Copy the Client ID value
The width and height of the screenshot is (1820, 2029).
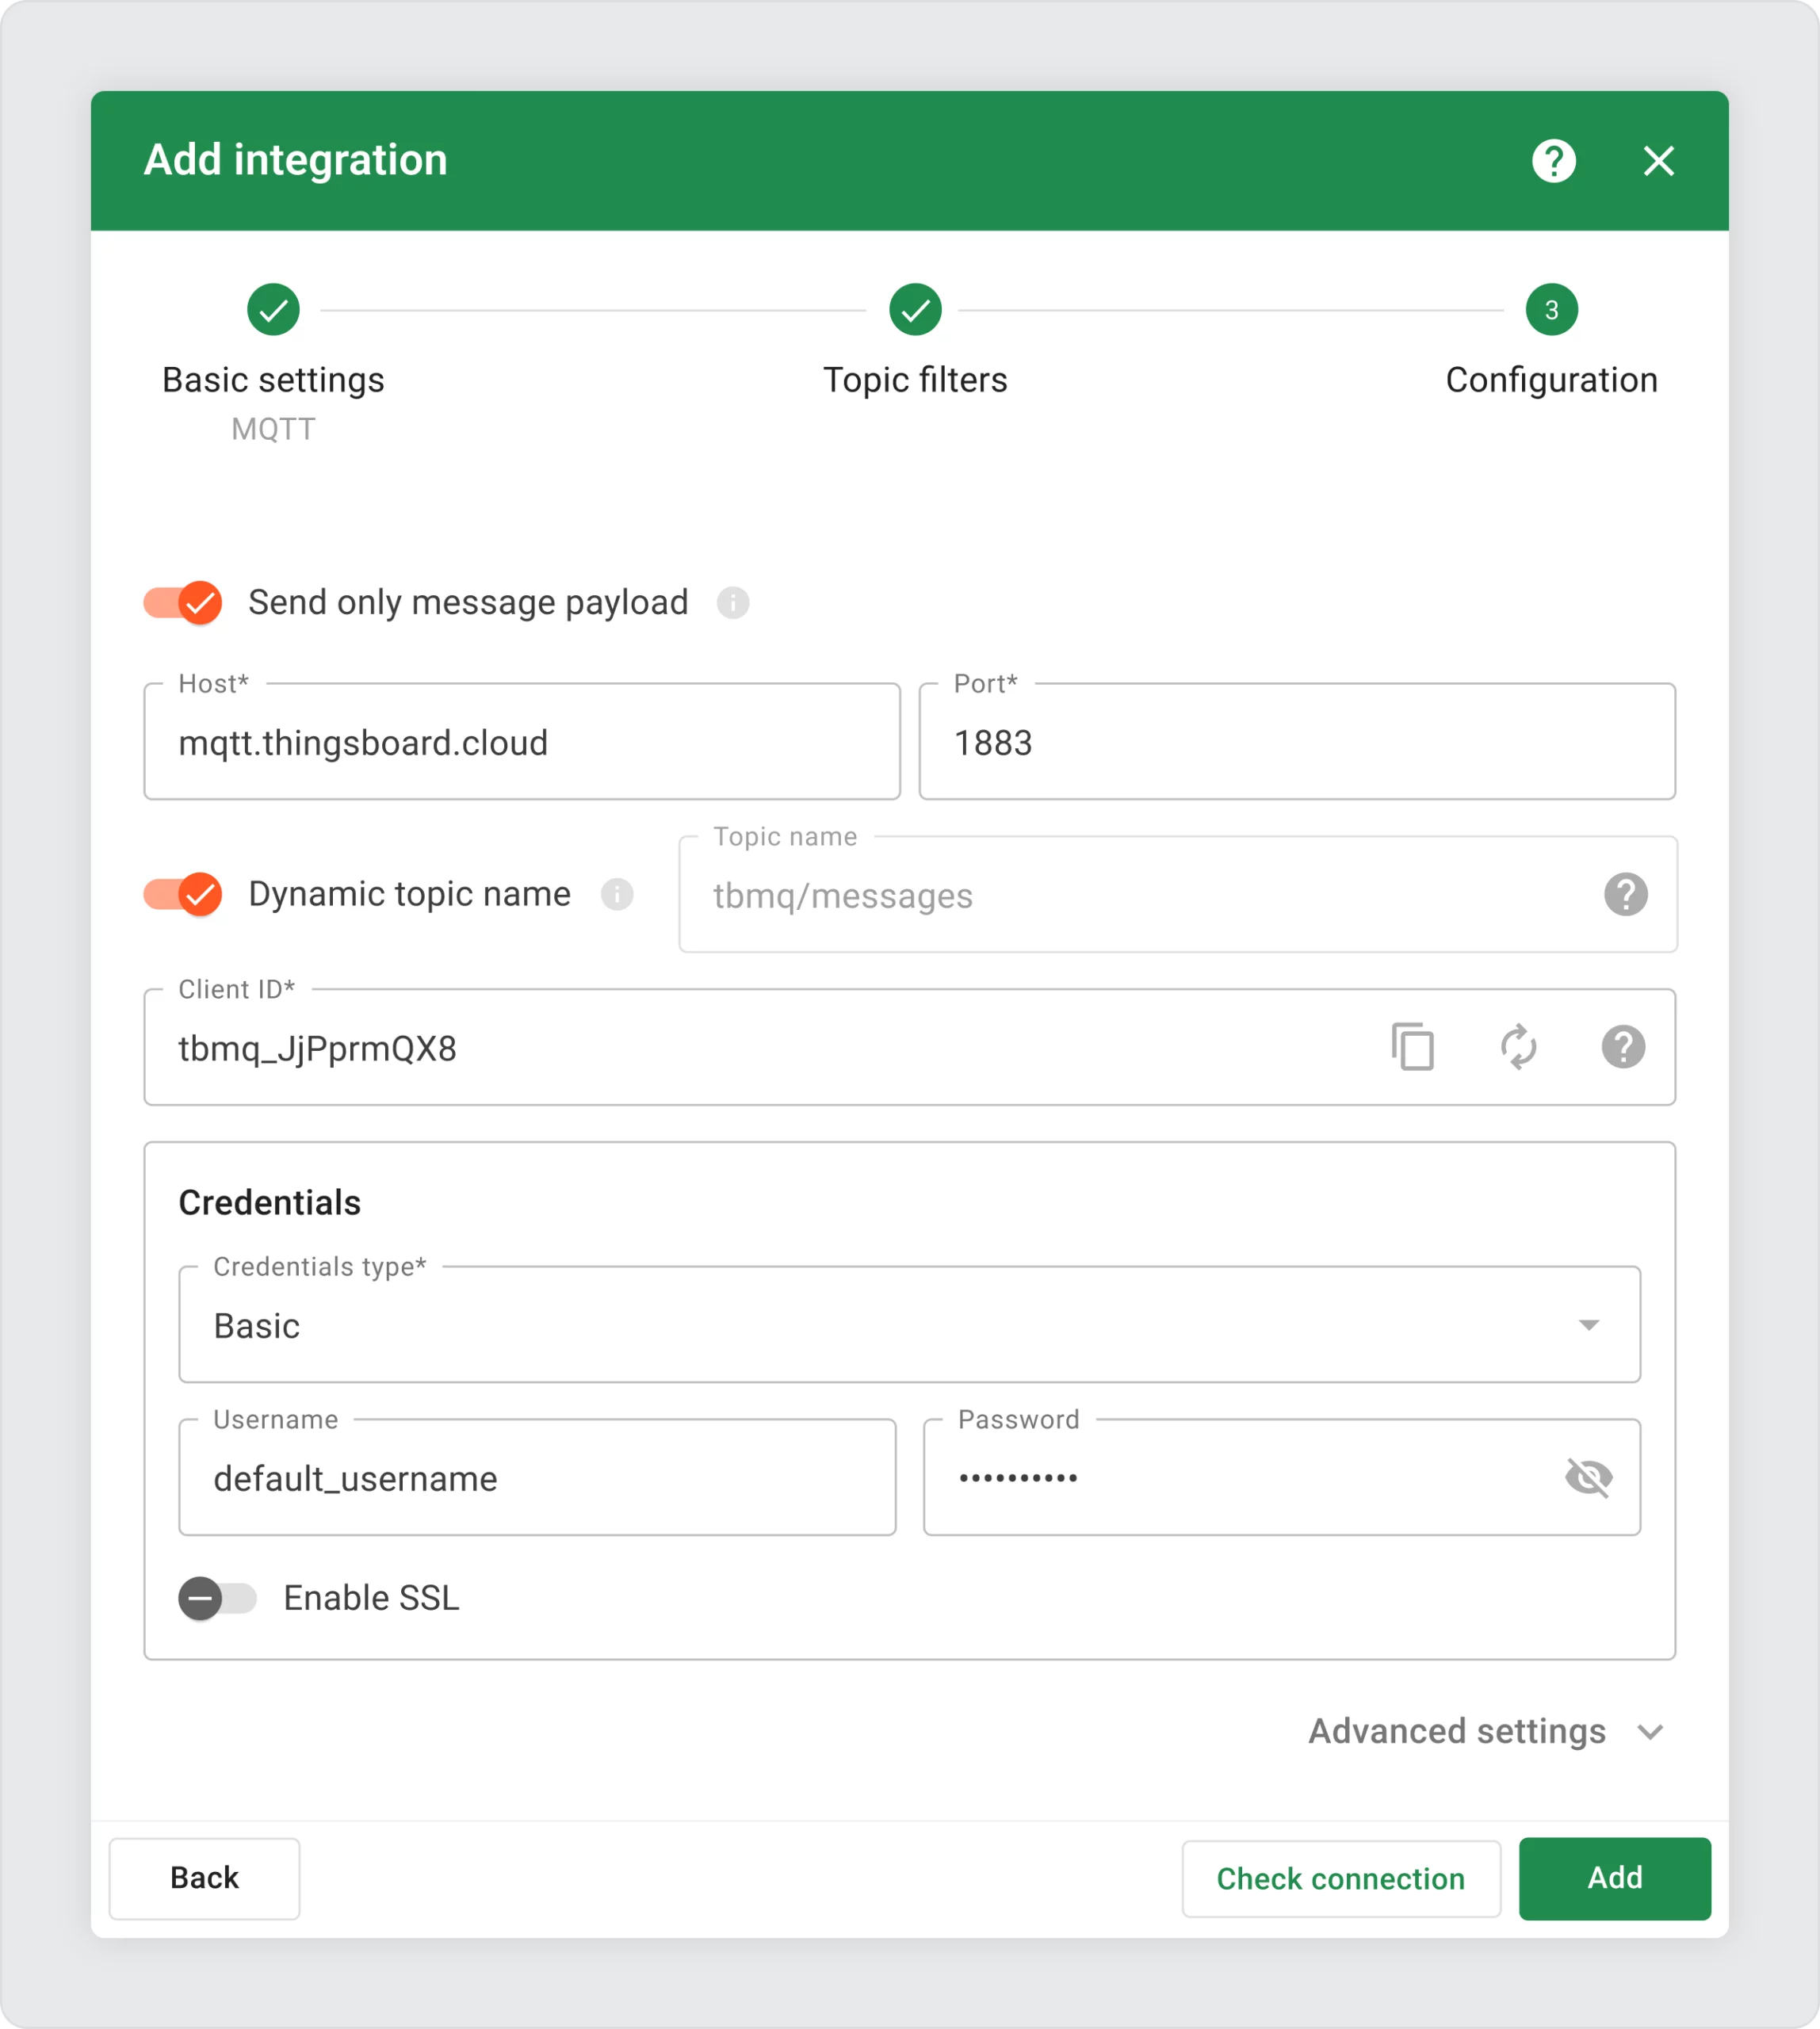coord(1412,1047)
